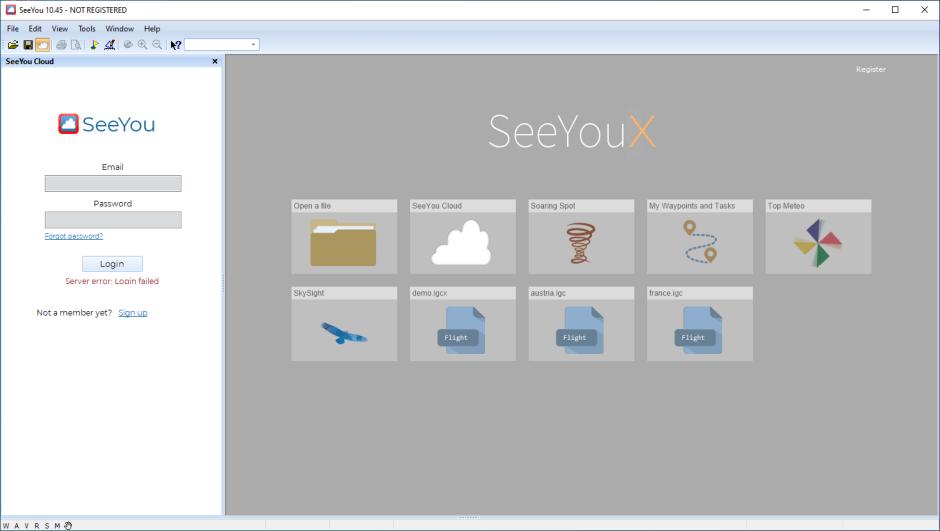The height and width of the screenshot is (531, 940).
Task: Expand the empty toolbar combo box
Action: (254, 45)
